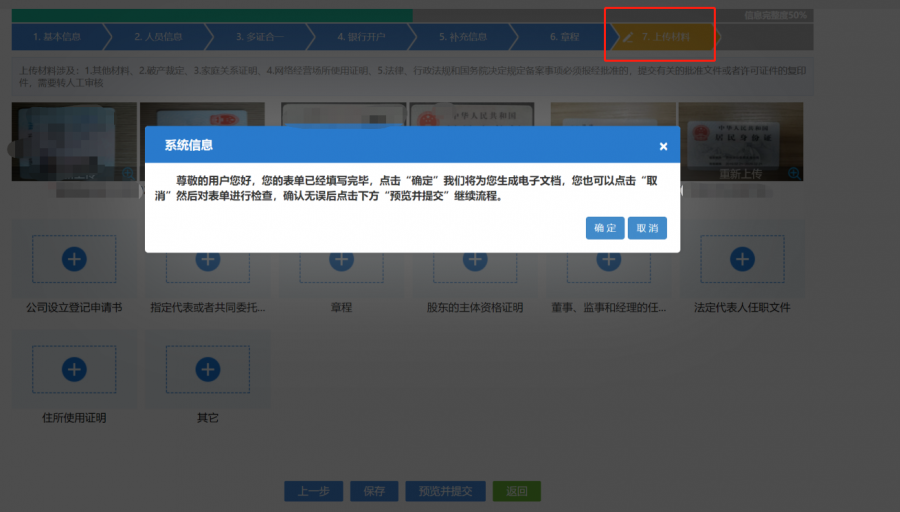Click 重新上传 on ID card thumbnail

point(740,174)
